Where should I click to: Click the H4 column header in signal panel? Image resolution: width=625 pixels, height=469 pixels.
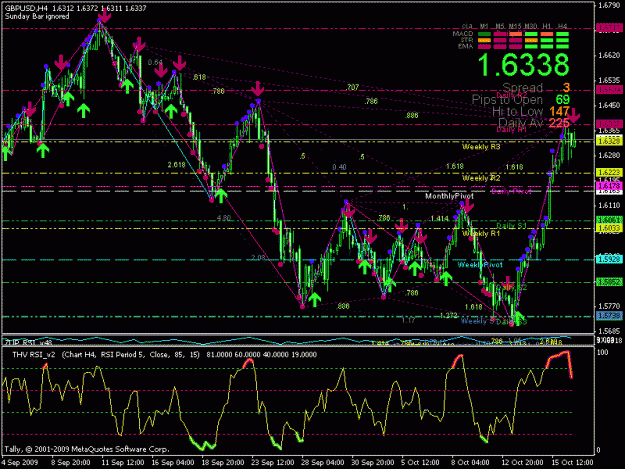point(562,26)
